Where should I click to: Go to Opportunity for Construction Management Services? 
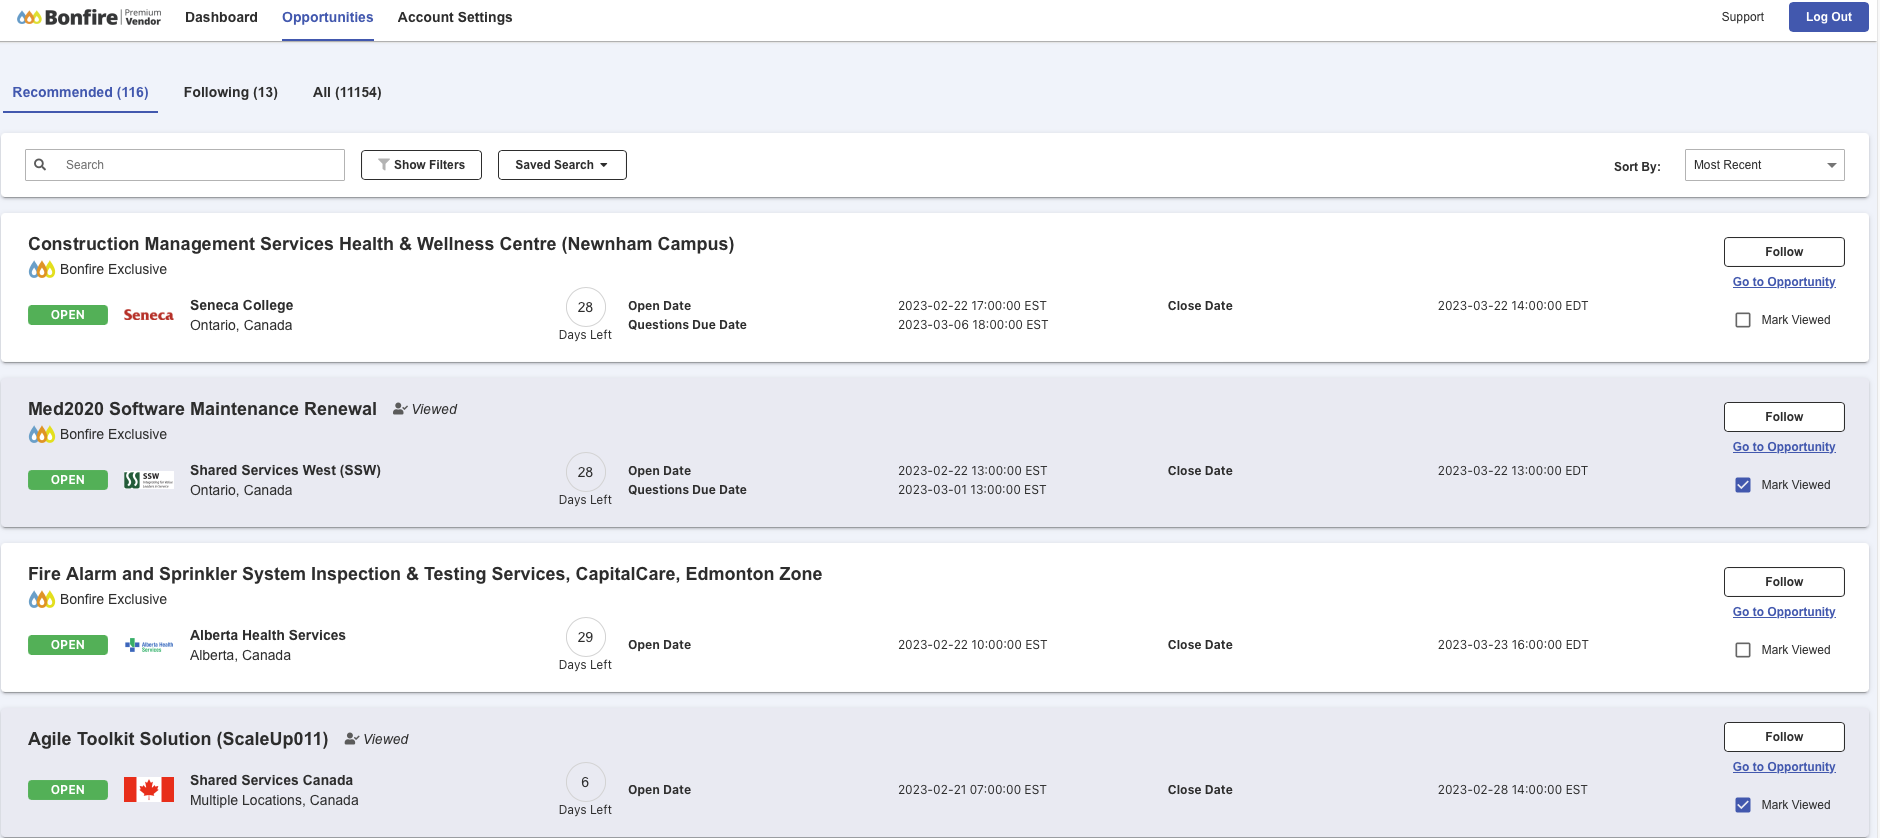point(1784,282)
